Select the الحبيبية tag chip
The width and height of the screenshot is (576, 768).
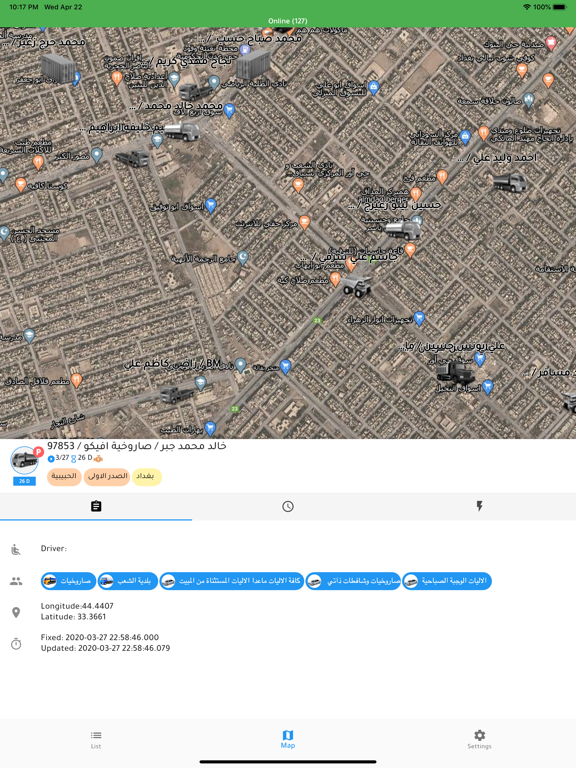tap(64, 477)
